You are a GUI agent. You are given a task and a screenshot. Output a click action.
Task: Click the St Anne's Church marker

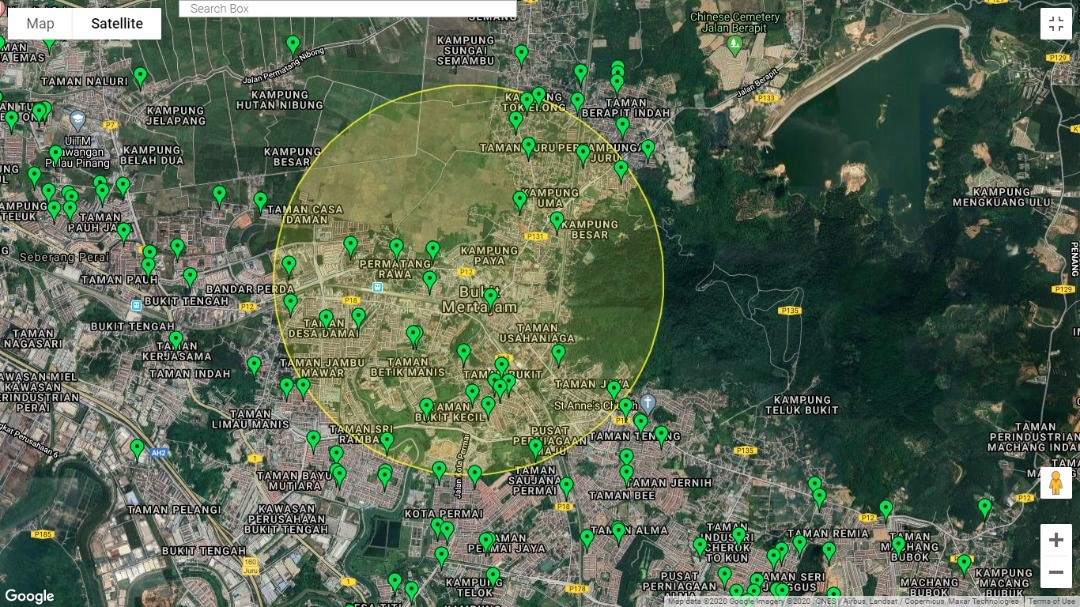647,403
